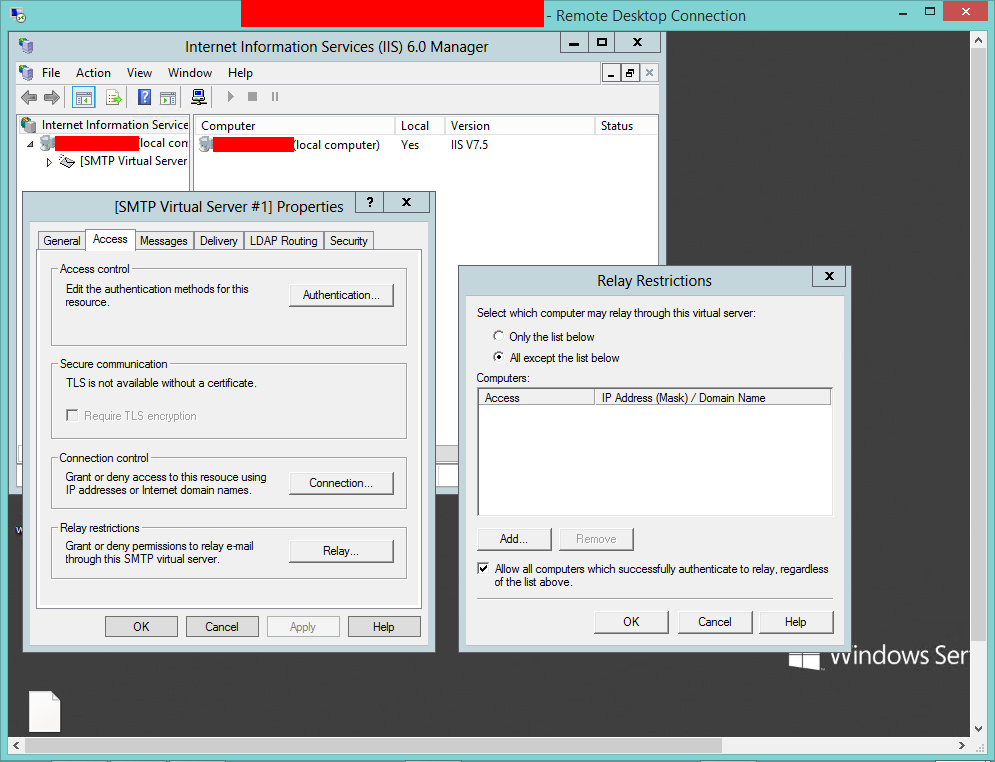Screen dimensions: 995x762
Task: Click Help in Relay Restrictions dialog
Action: [x=796, y=622]
